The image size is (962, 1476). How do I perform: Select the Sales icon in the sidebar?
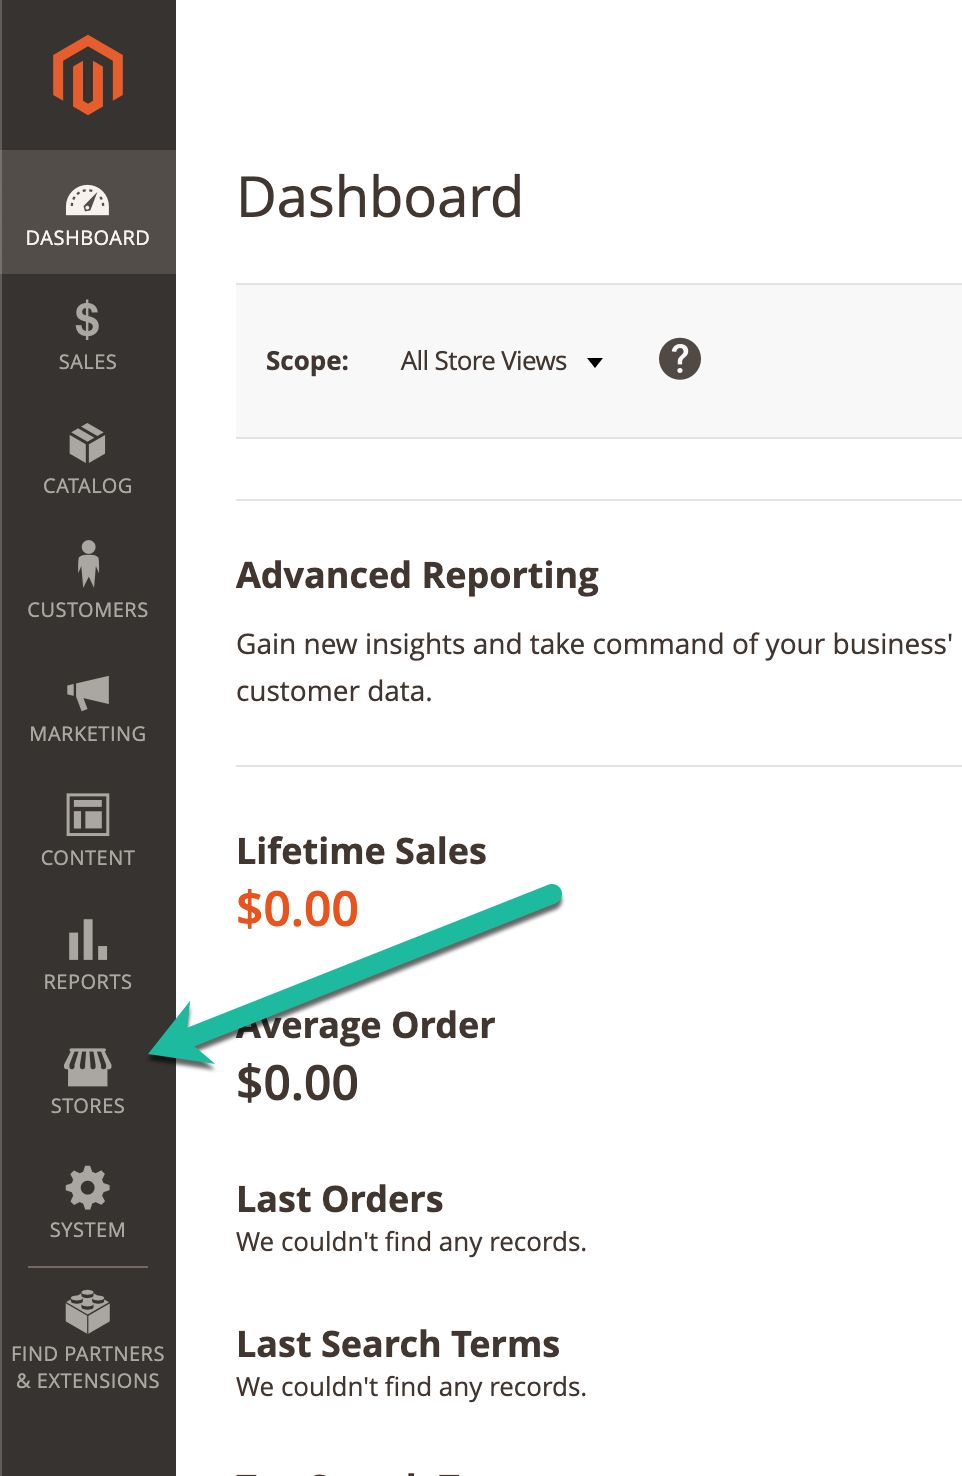click(x=86, y=322)
